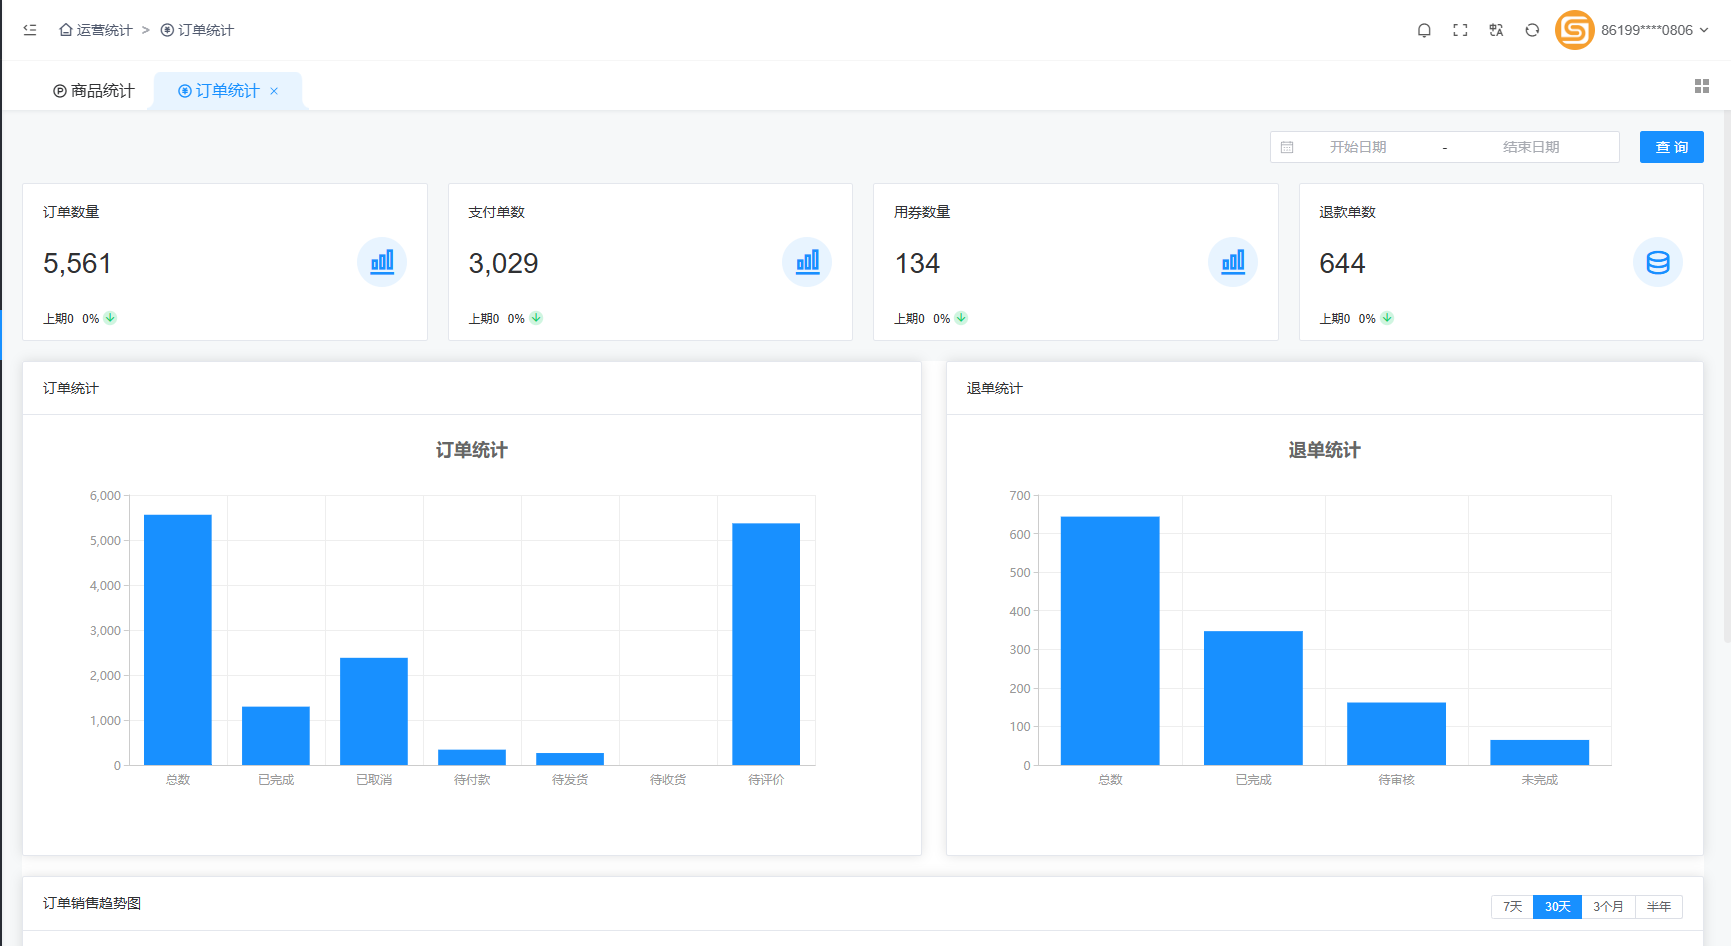Open the 开始日期 date picker
This screenshot has height=946, width=1731.
click(1357, 147)
